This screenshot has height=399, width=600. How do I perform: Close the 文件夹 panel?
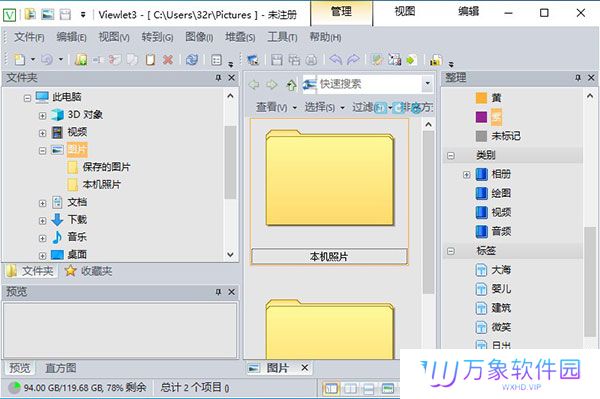coord(232,78)
